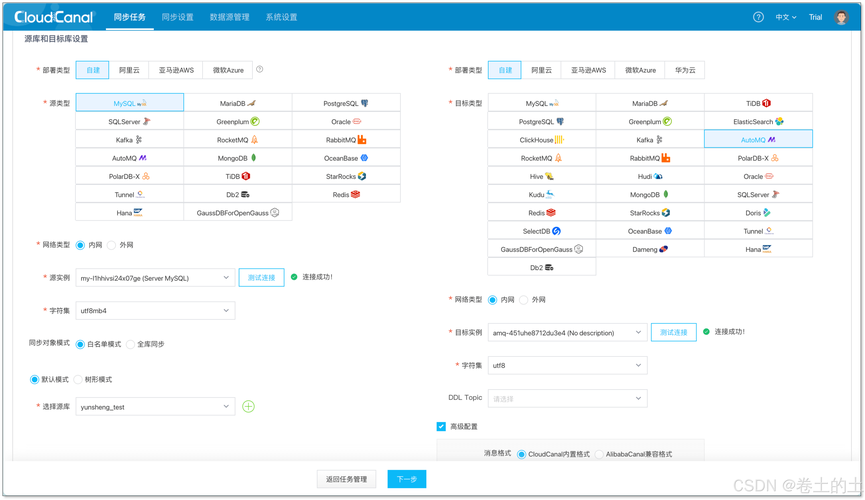The height and width of the screenshot is (500, 865).
Task: Select Hive target type
Action: pos(542,176)
